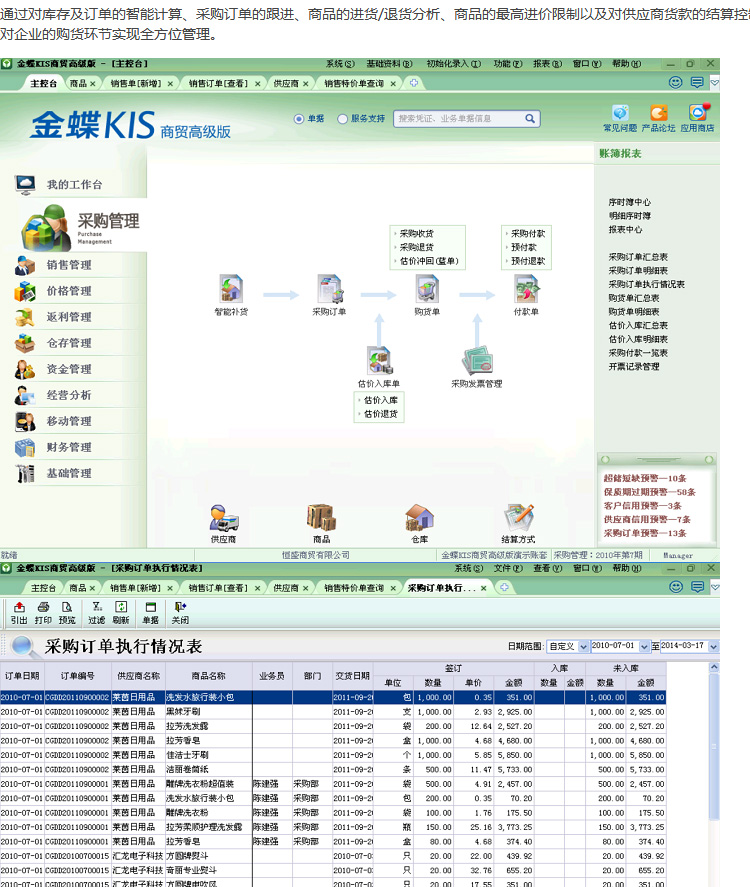Click 估价退货 option
Image resolution: width=750 pixels, height=887 pixels.
(381, 414)
